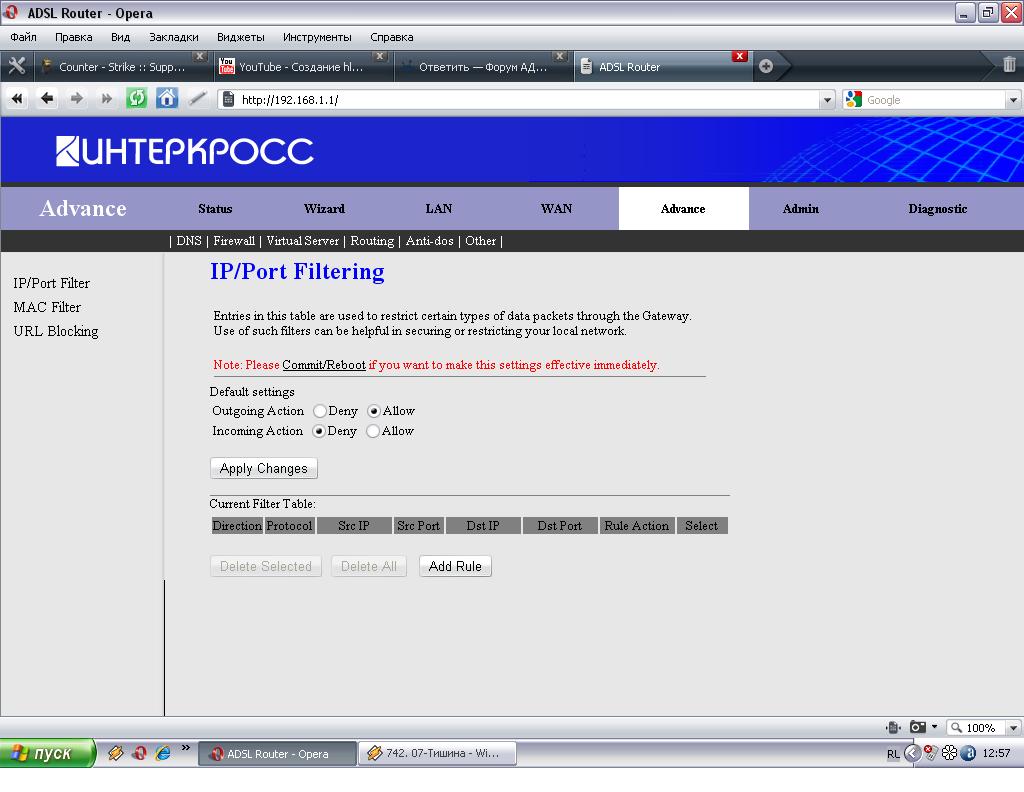Screen dimensions: 1024x792
Task: Close the ADSL Router tab
Action: pos(739,56)
